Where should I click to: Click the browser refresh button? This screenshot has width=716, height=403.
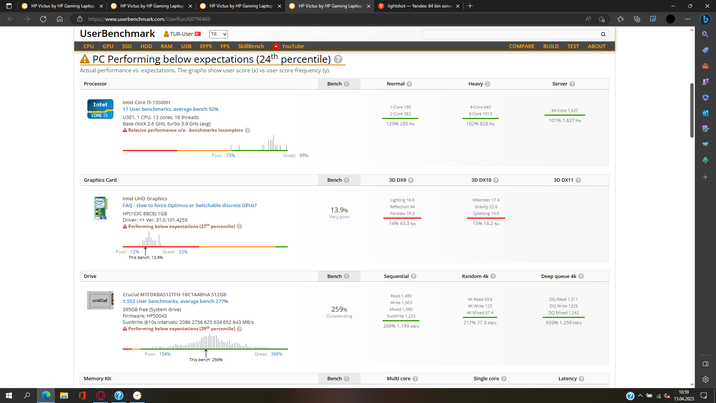point(43,19)
